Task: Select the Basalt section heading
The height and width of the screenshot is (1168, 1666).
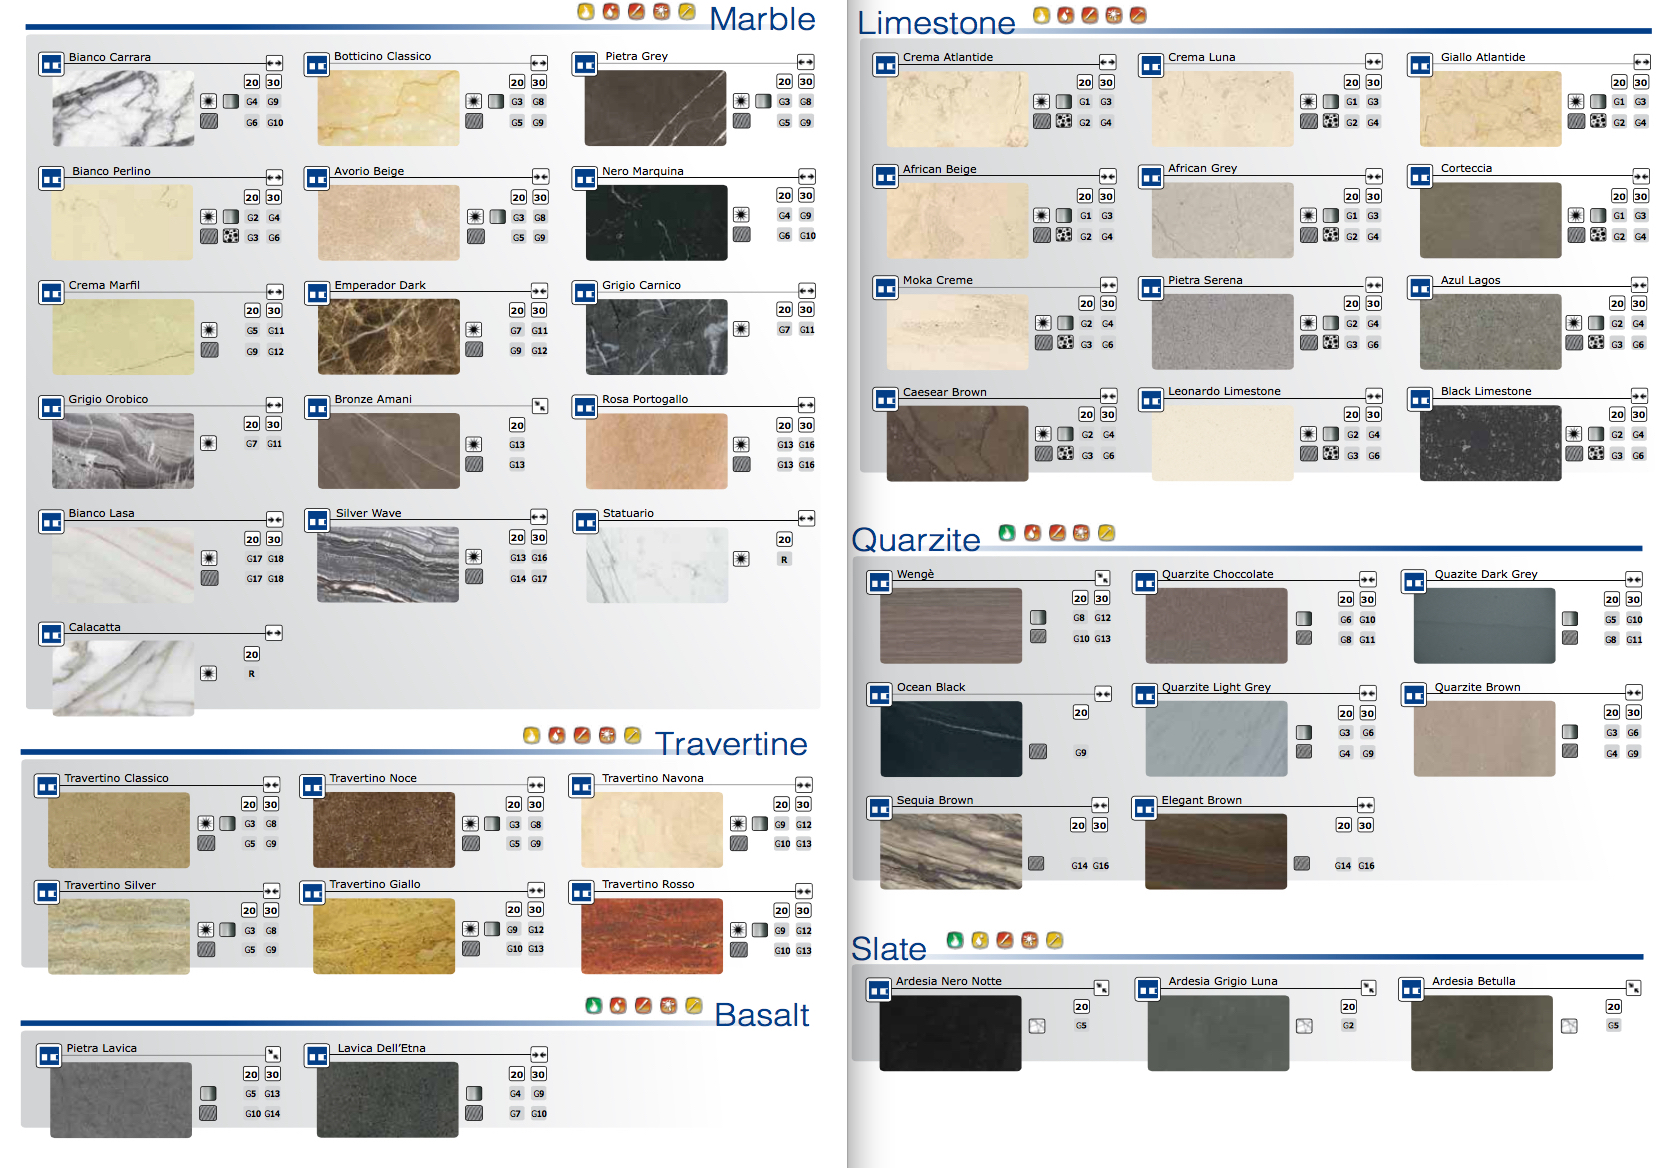Action: tap(761, 1015)
